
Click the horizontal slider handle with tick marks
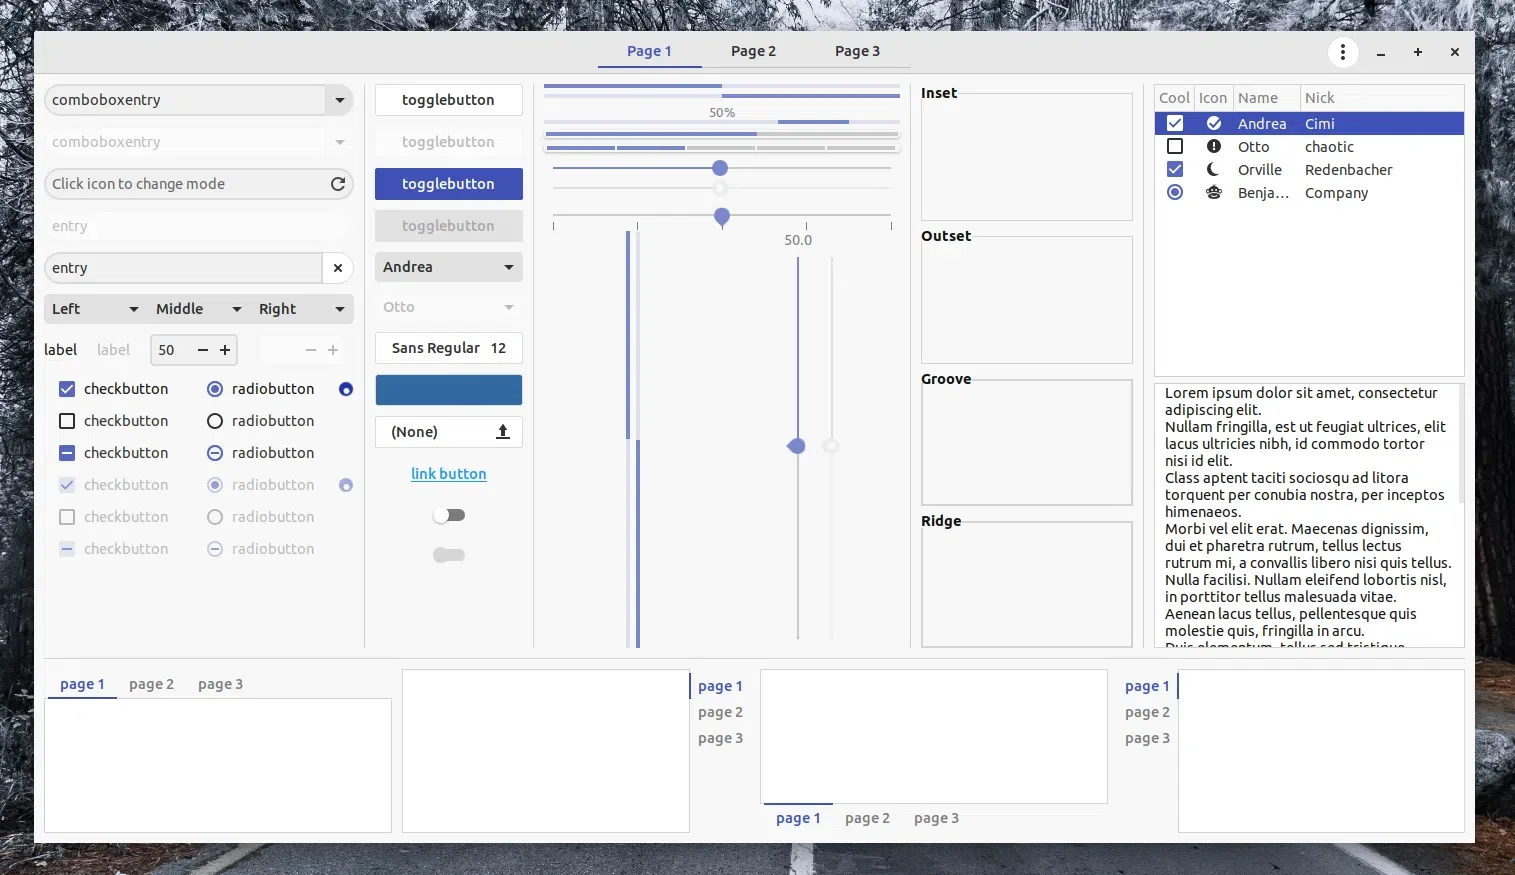[722, 216]
